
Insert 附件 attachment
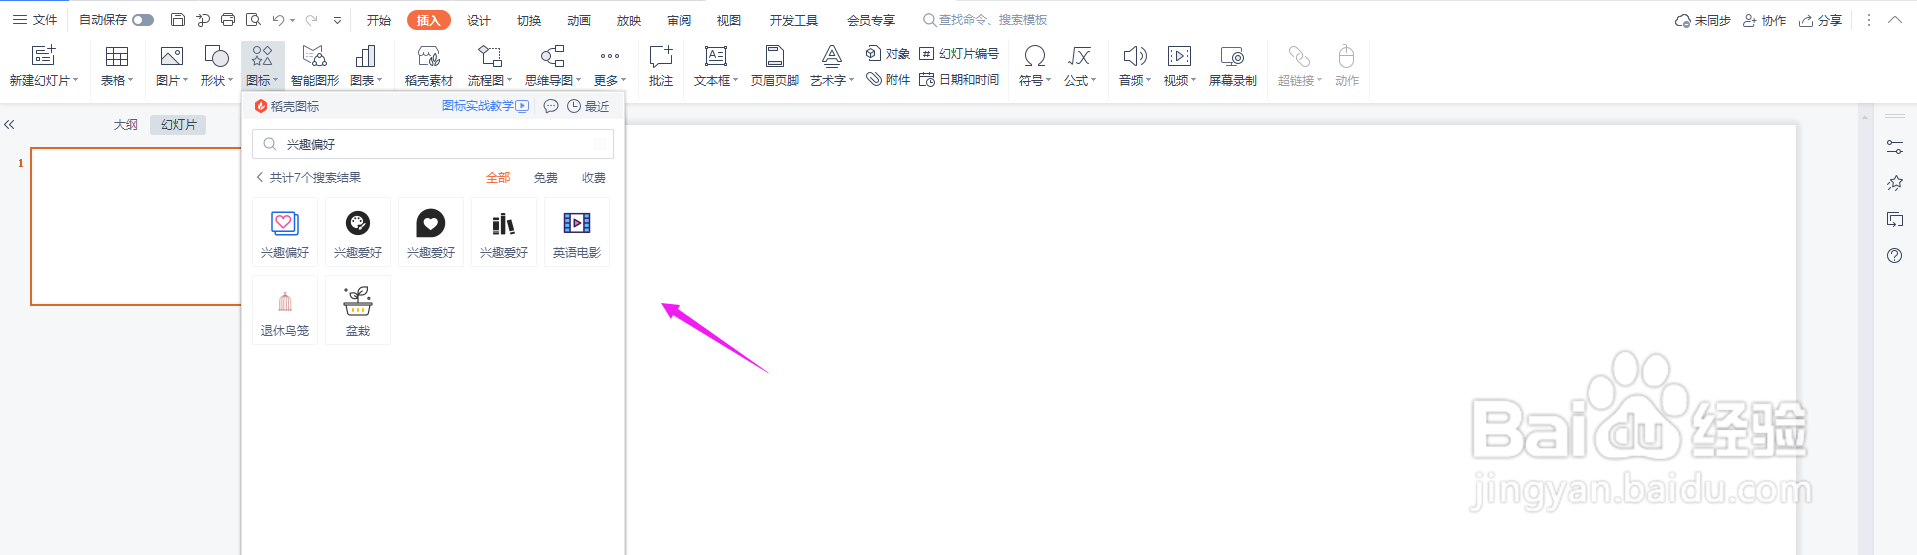tap(888, 79)
